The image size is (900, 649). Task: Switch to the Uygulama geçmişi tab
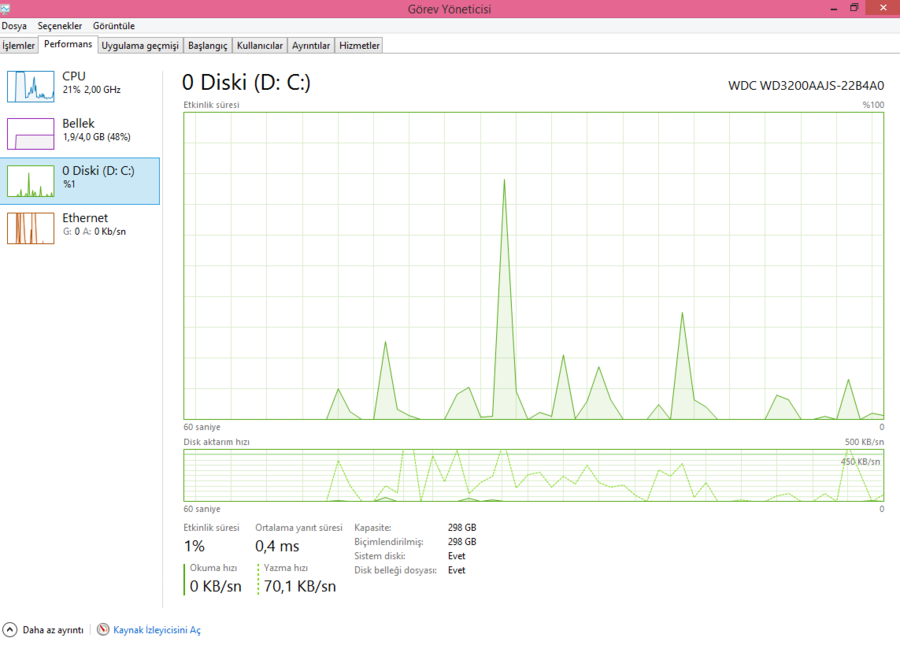click(x=140, y=45)
